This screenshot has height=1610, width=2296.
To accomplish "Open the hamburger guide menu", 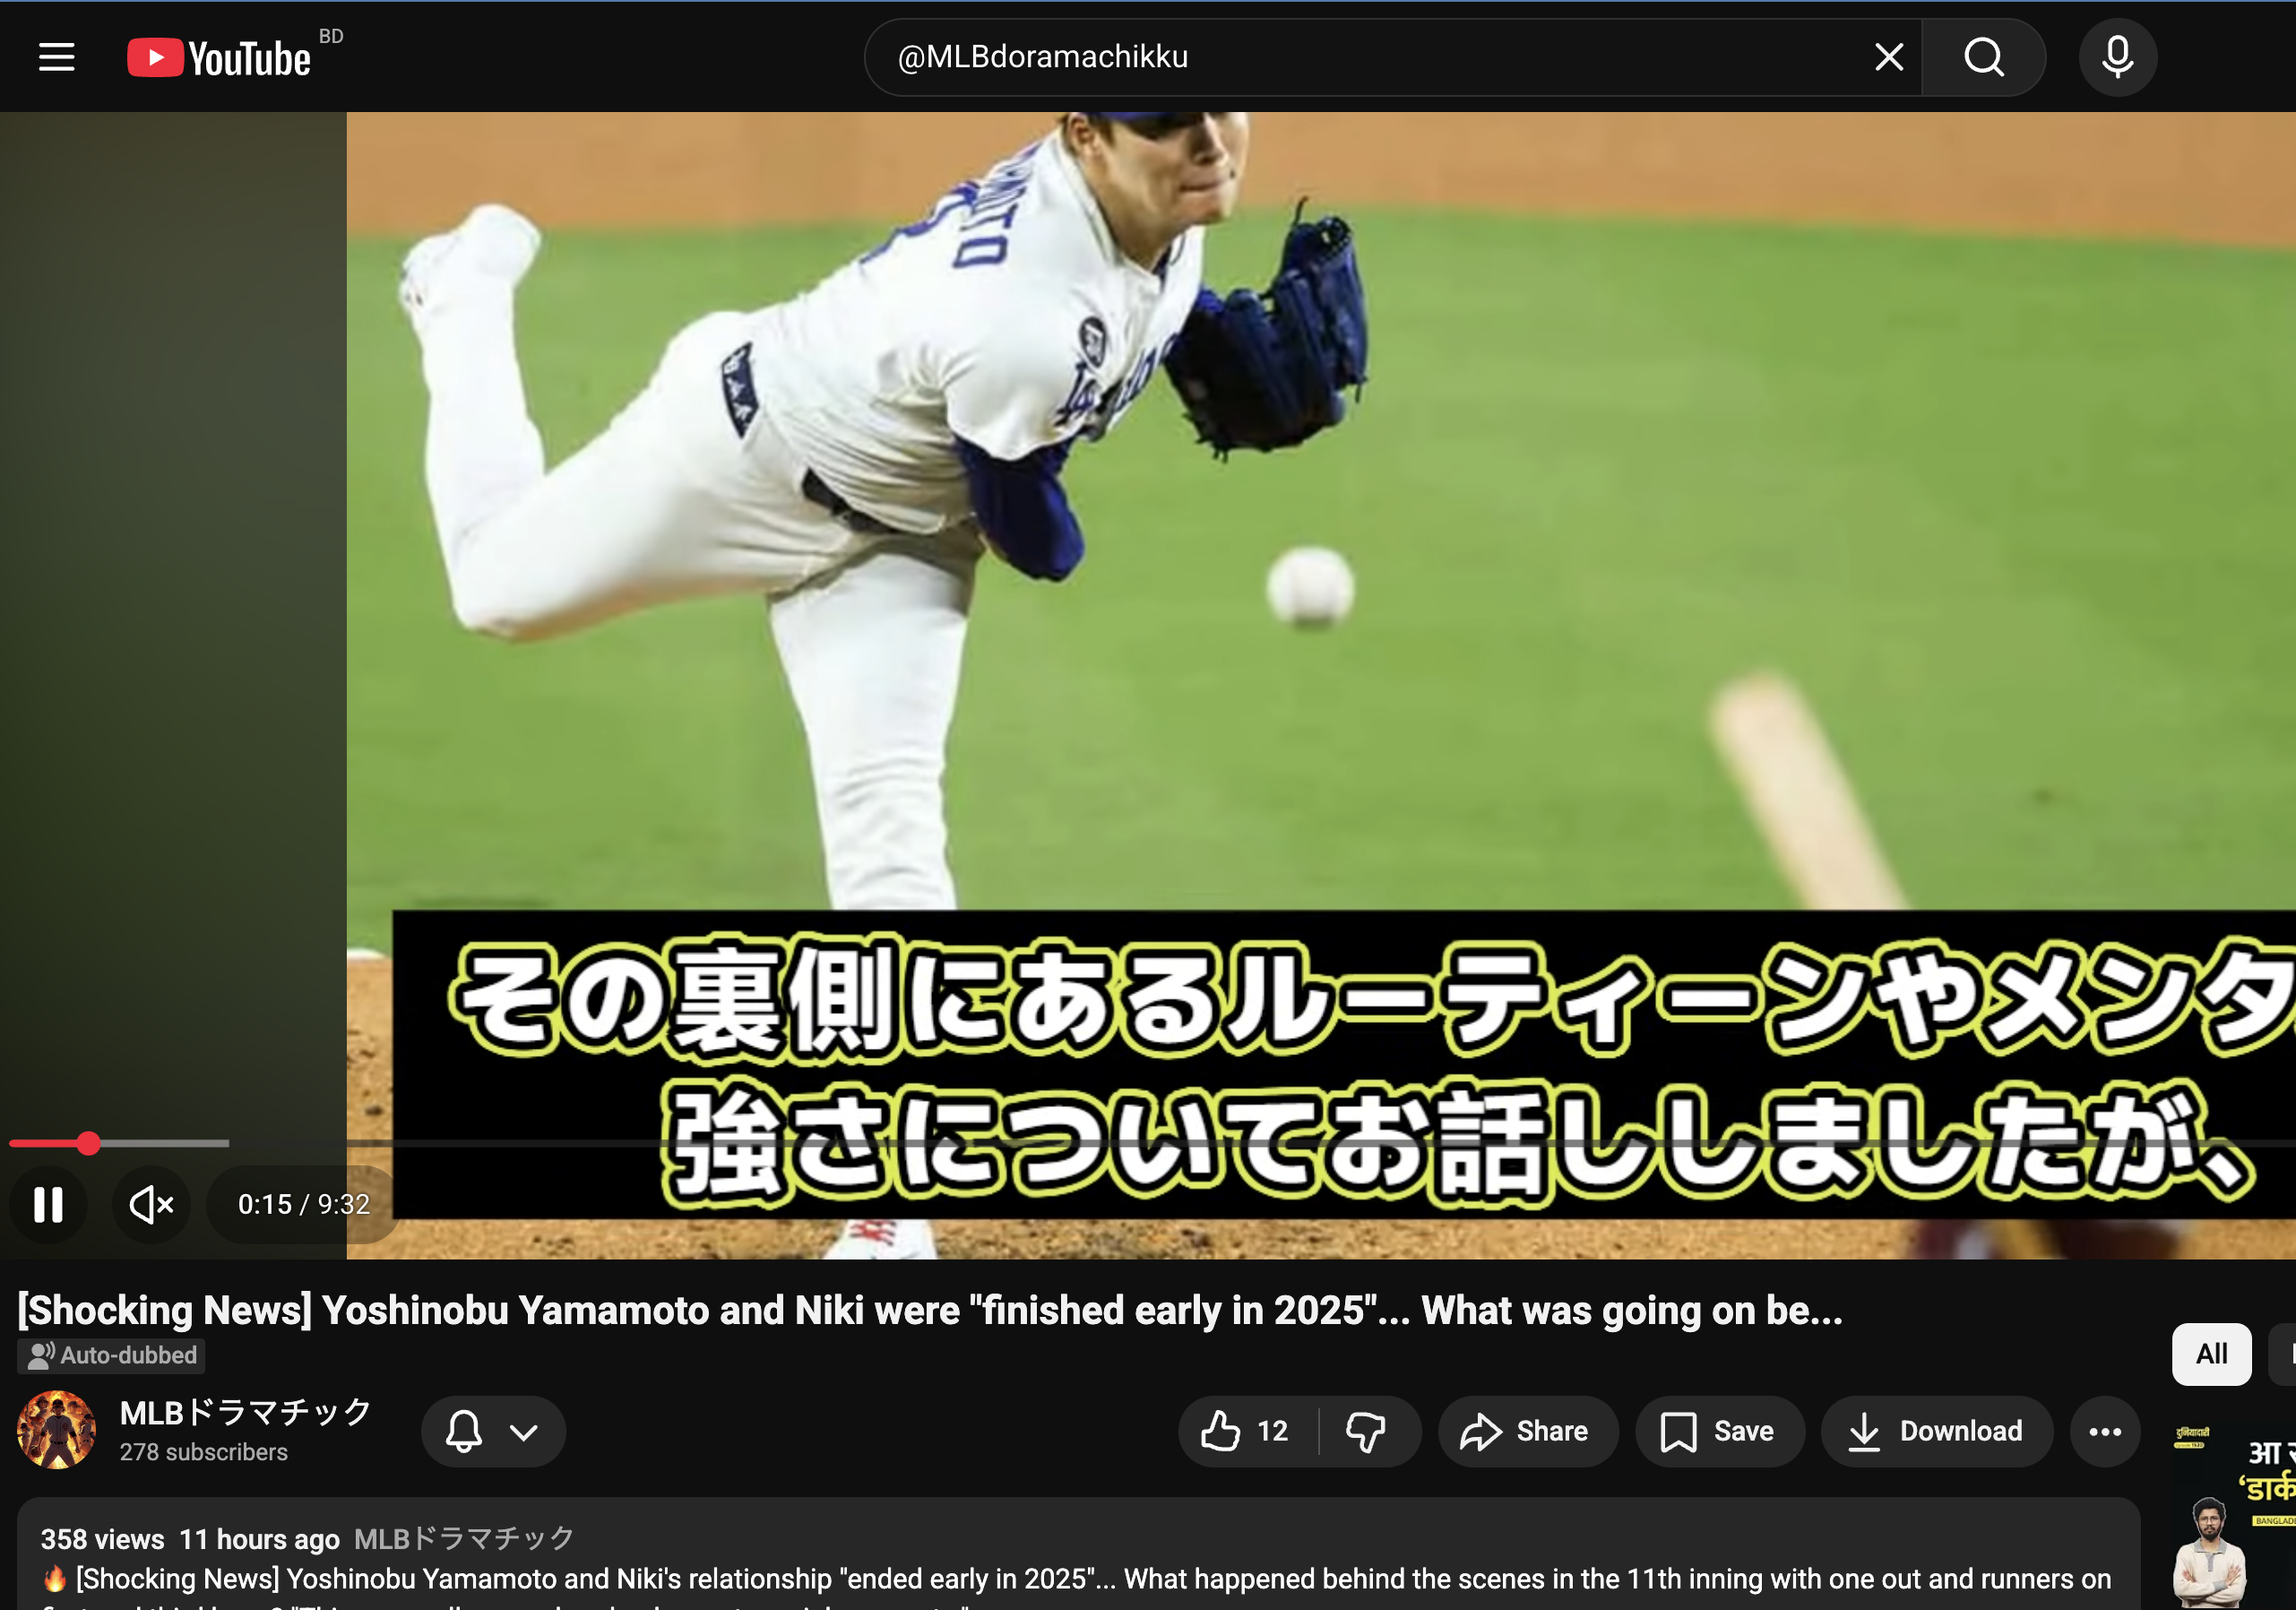I will coord(57,57).
